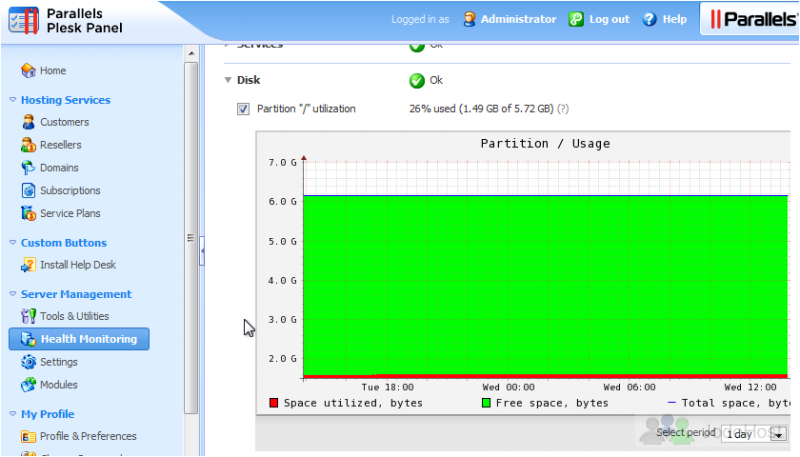Click the Modules icon
Viewport: 800px width, 457px height.
tap(28, 385)
